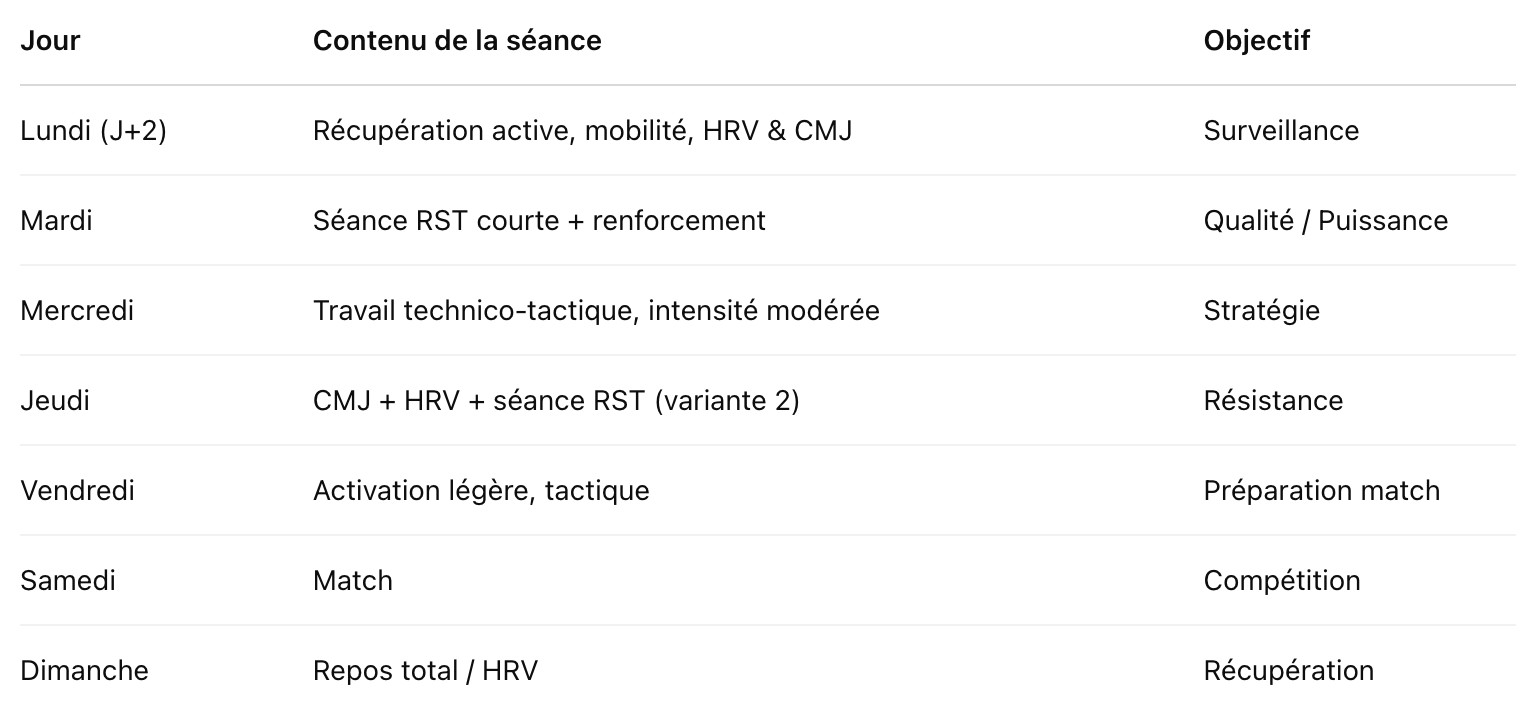This screenshot has width=1516, height=720.
Task: Click the "Préparation match" cell
Action: [1321, 491]
